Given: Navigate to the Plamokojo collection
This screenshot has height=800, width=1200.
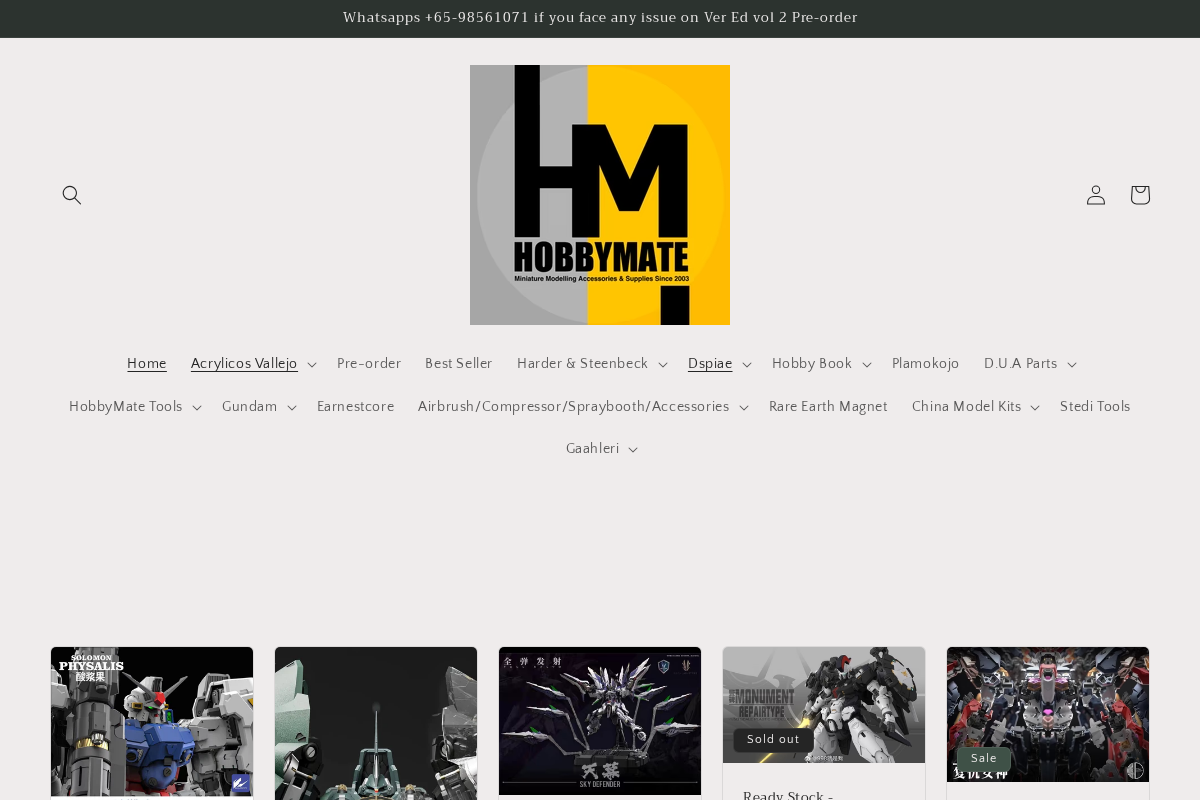Looking at the screenshot, I should [926, 364].
